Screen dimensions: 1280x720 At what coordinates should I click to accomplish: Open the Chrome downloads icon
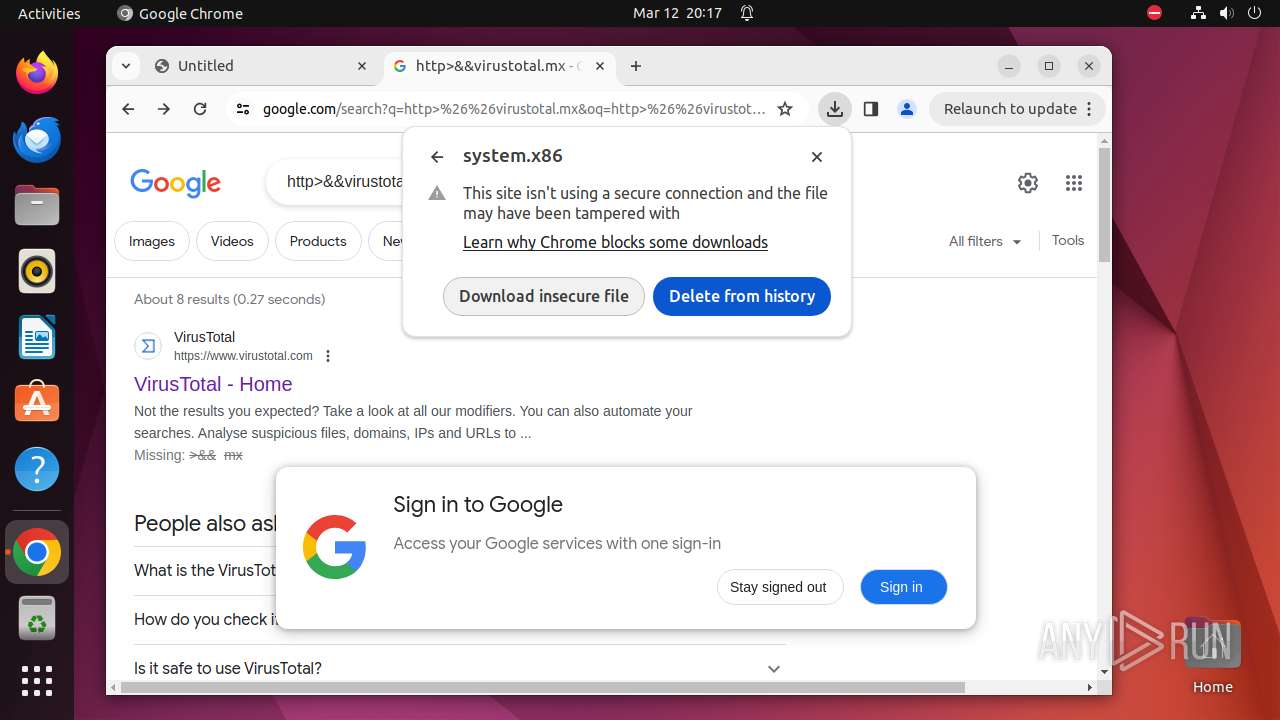(835, 109)
